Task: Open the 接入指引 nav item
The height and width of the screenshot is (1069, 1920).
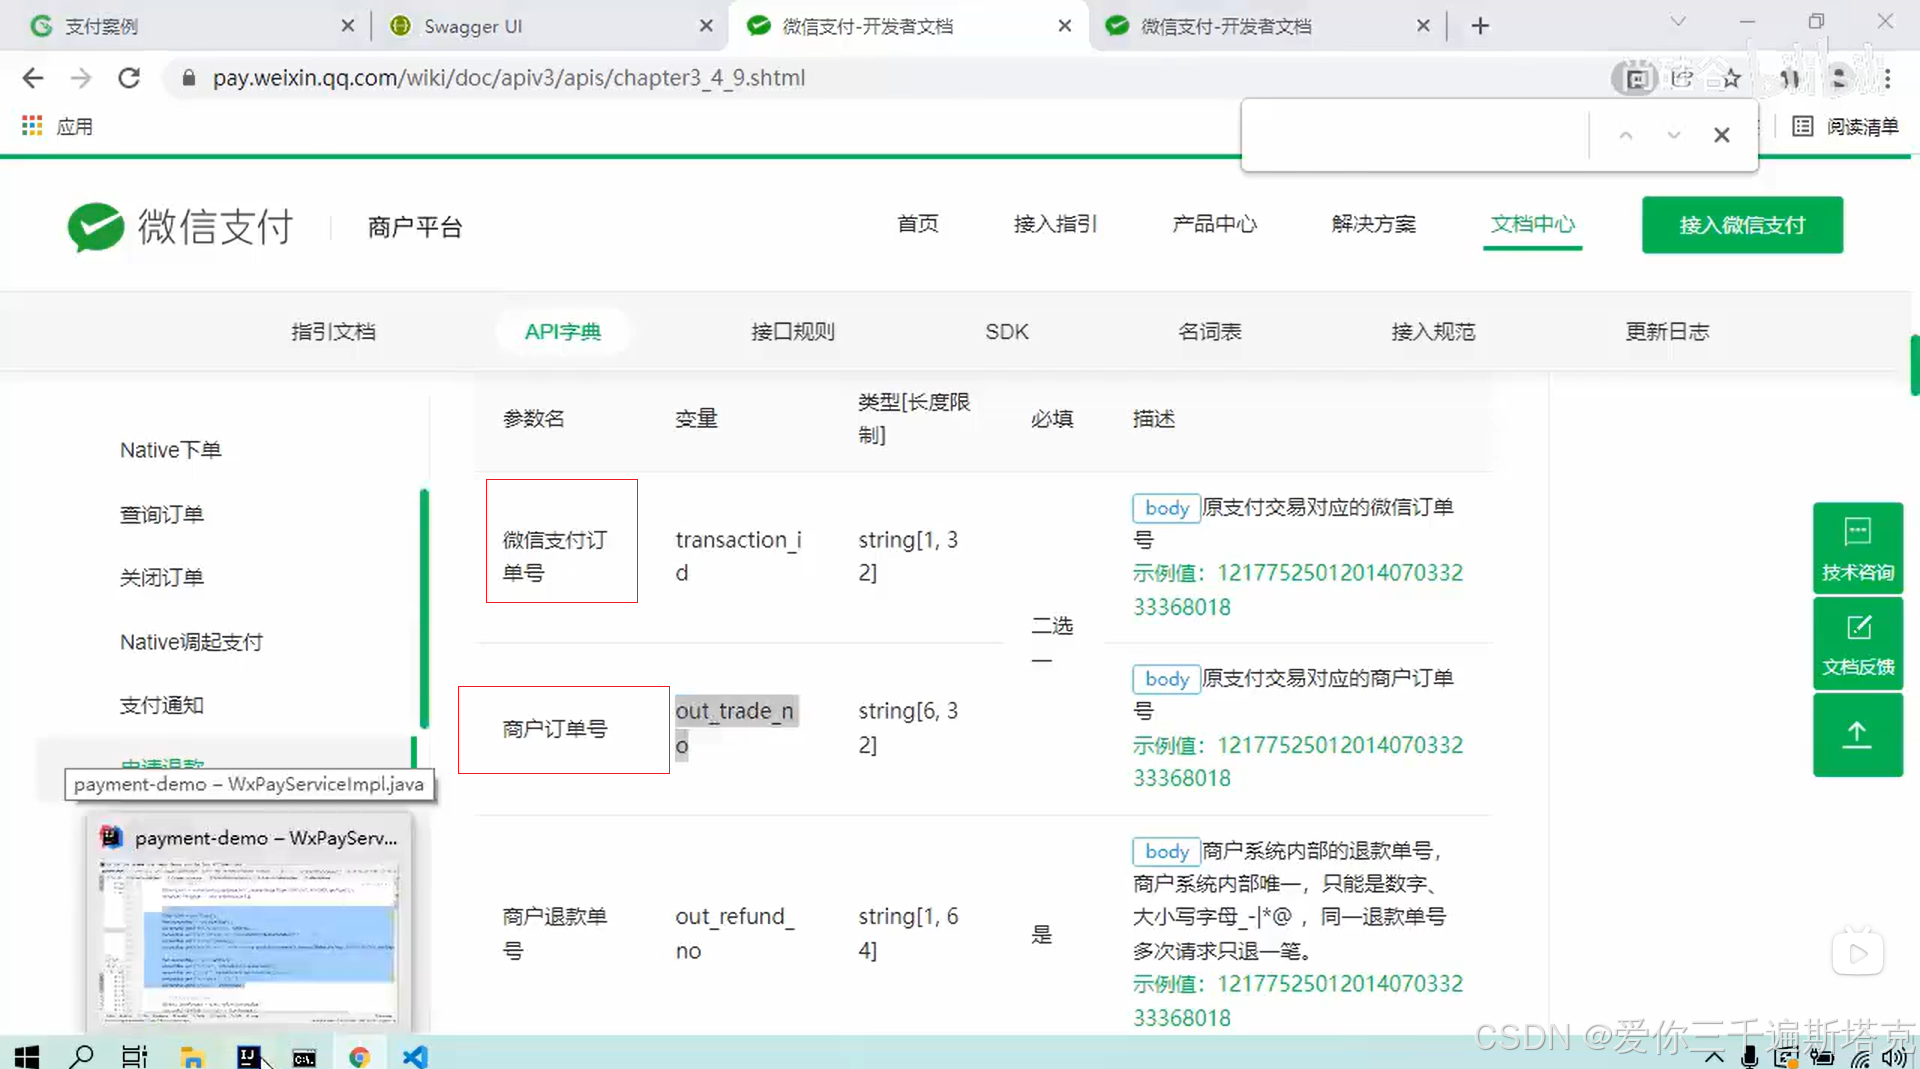Action: pyautogui.click(x=1055, y=224)
